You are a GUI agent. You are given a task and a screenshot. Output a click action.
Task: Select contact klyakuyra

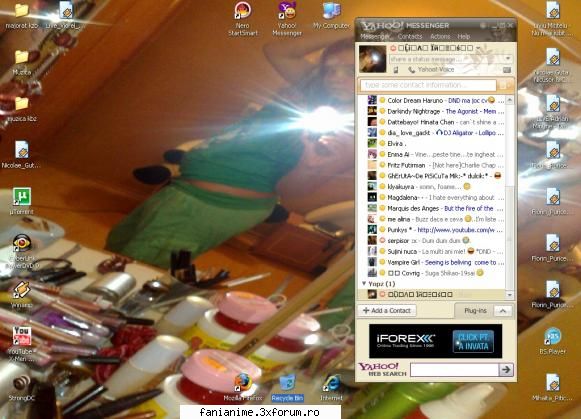pyautogui.click(x=432, y=187)
